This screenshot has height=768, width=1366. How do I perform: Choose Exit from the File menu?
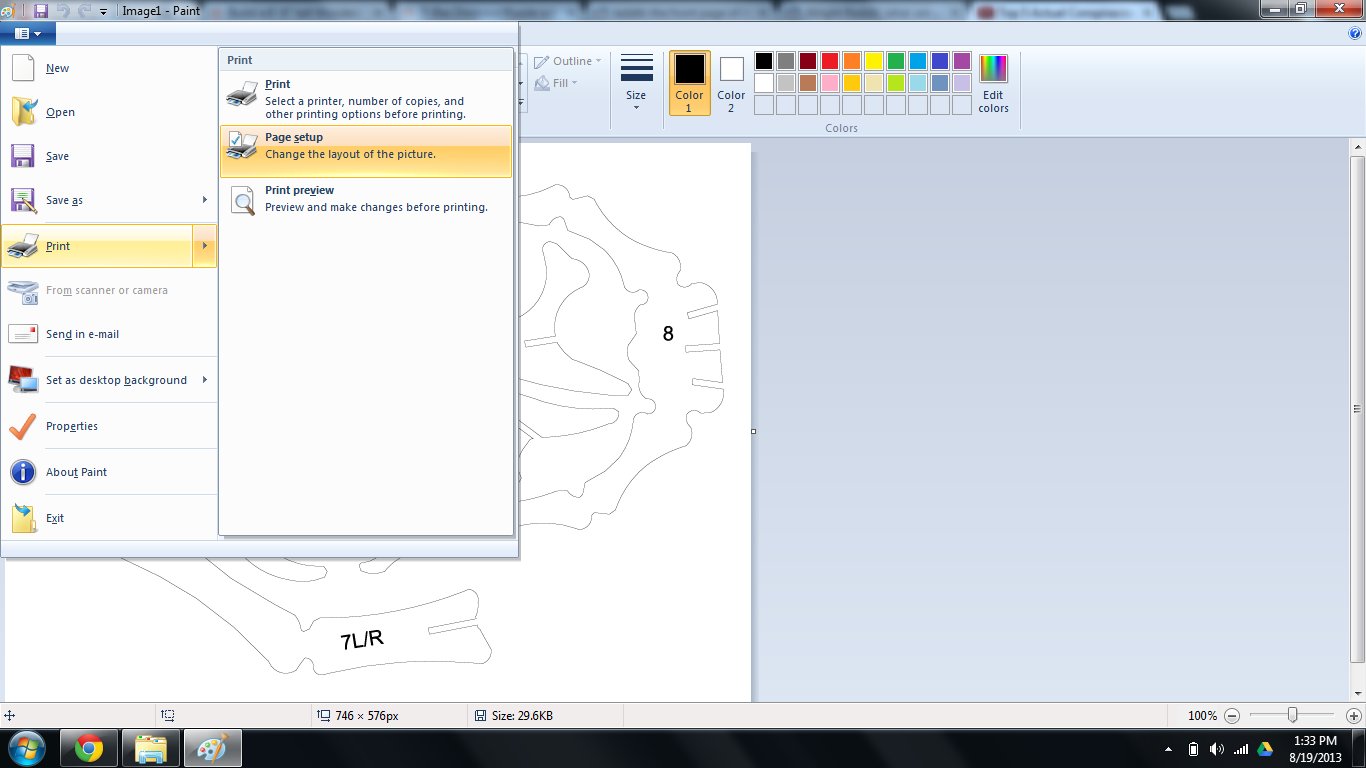click(109, 518)
